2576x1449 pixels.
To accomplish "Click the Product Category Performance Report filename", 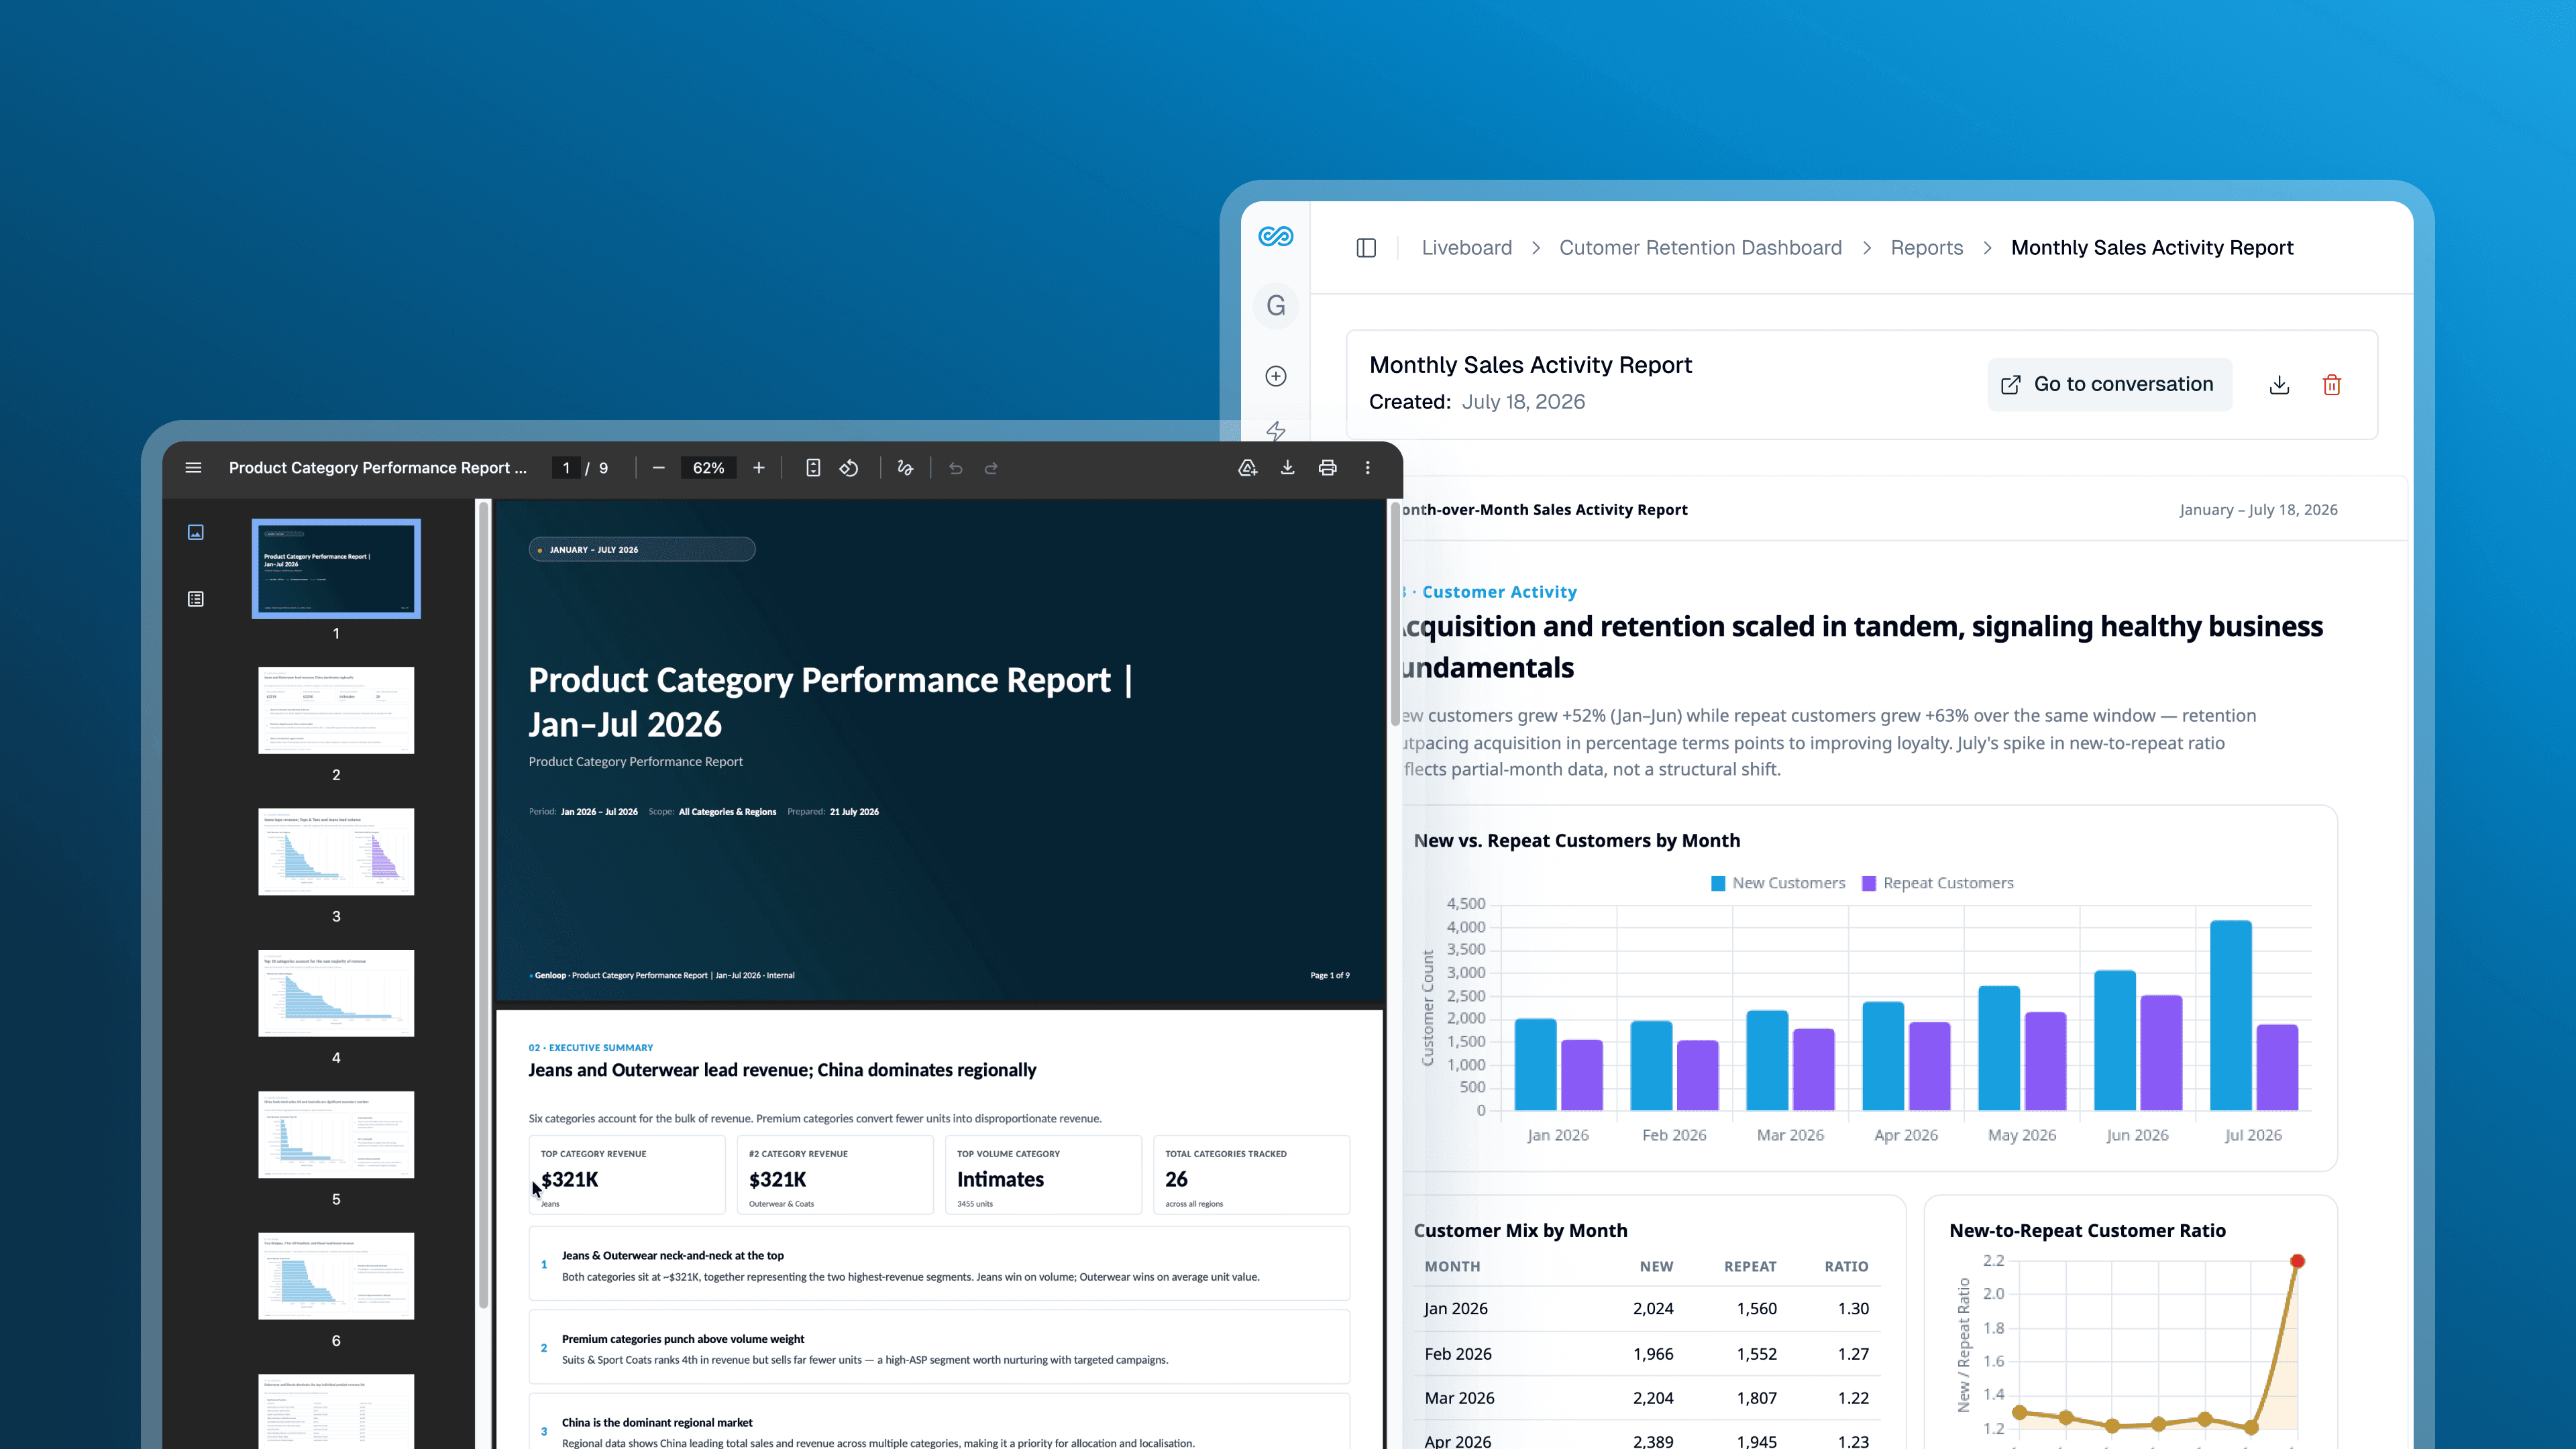I will pos(377,468).
